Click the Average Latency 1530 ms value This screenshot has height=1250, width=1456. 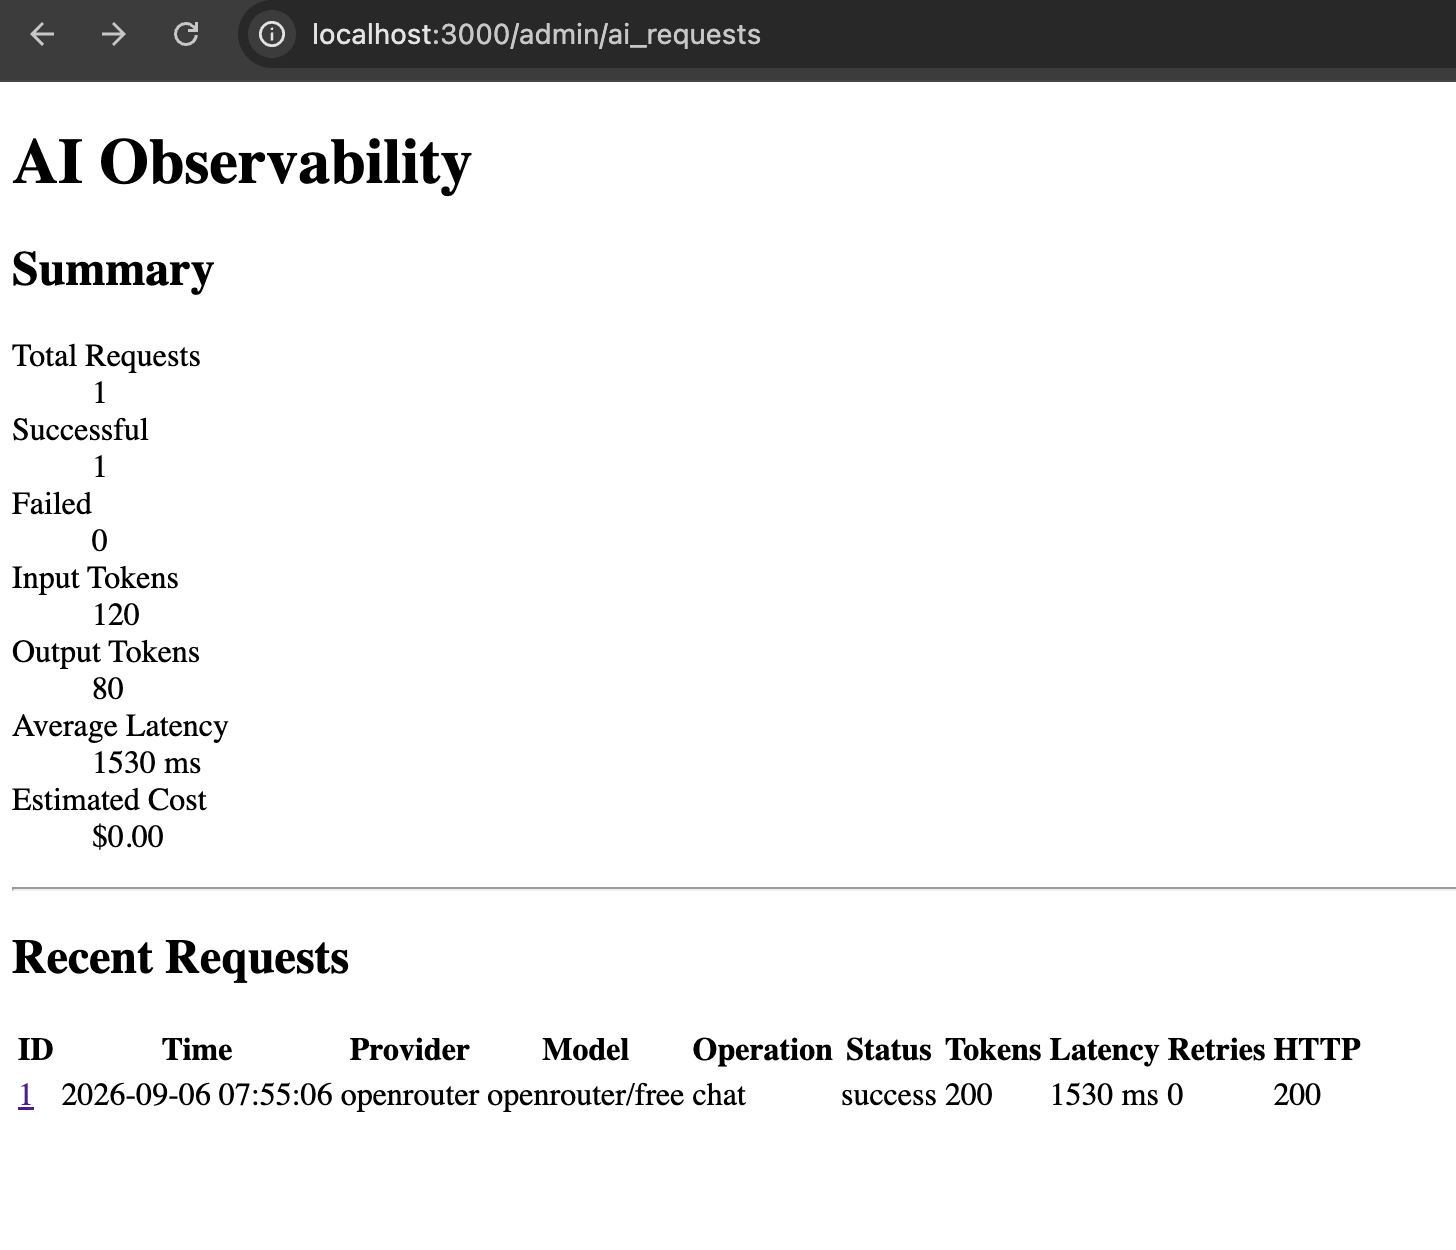147,763
